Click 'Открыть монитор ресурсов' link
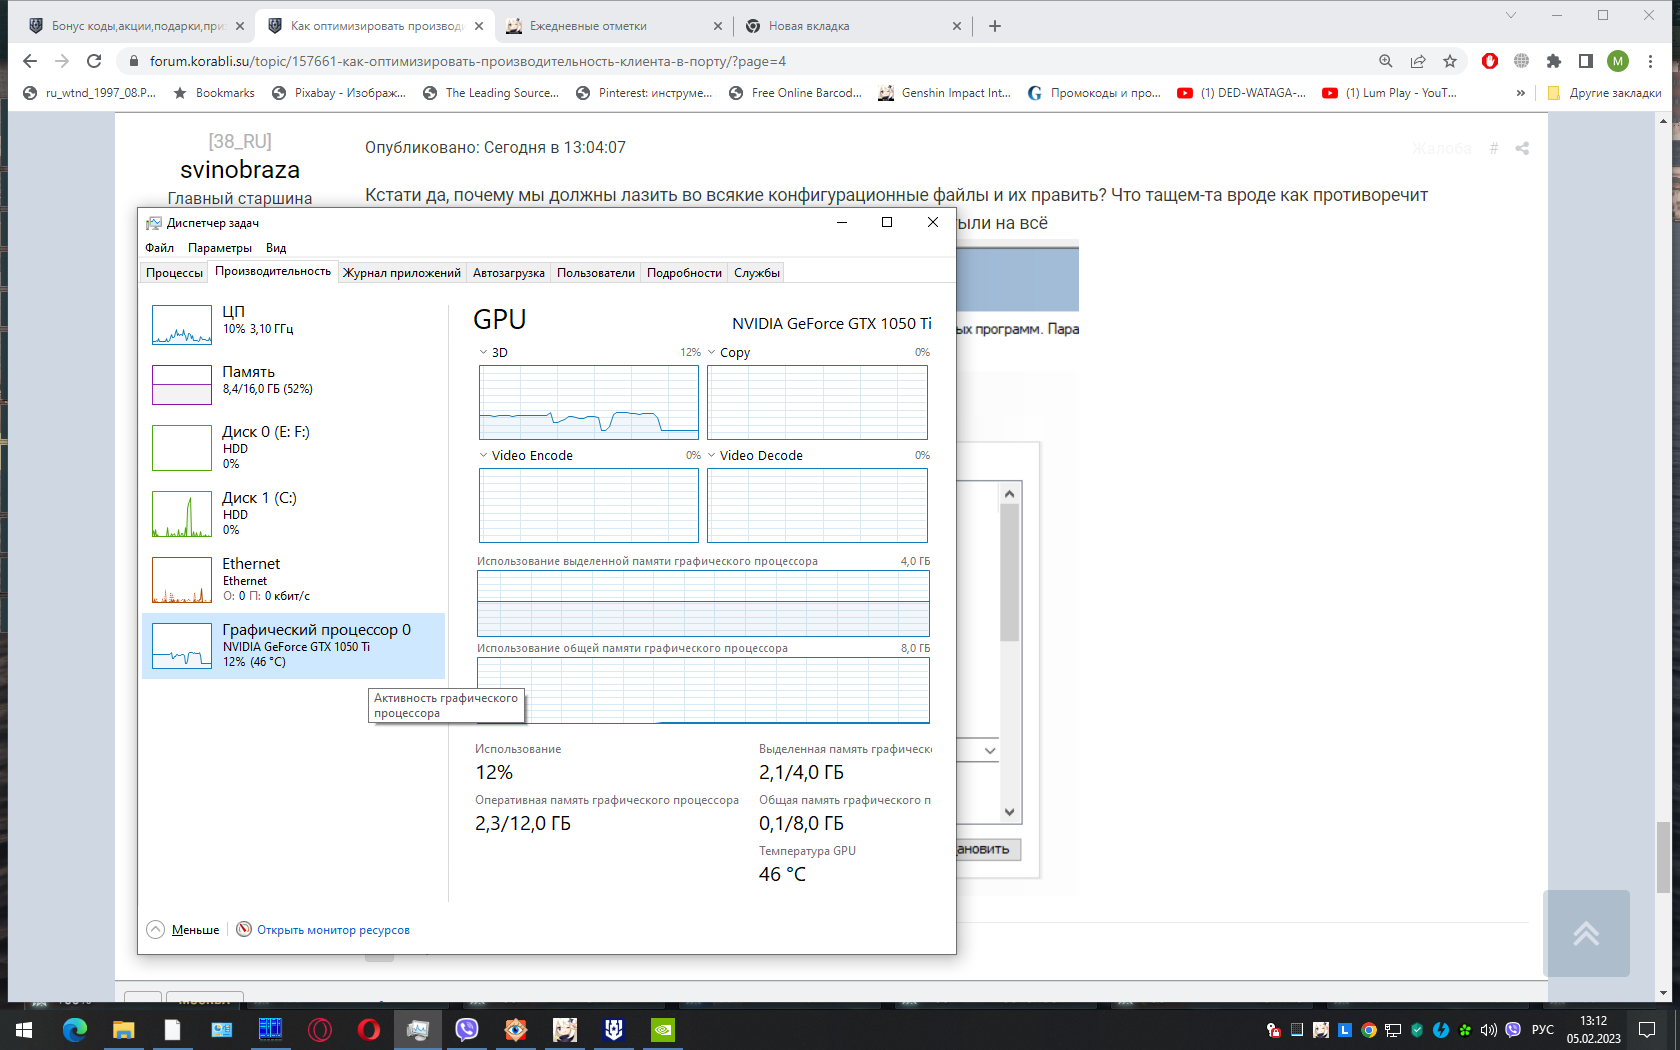Viewport: 1680px width, 1050px height. pyautogui.click(x=333, y=930)
